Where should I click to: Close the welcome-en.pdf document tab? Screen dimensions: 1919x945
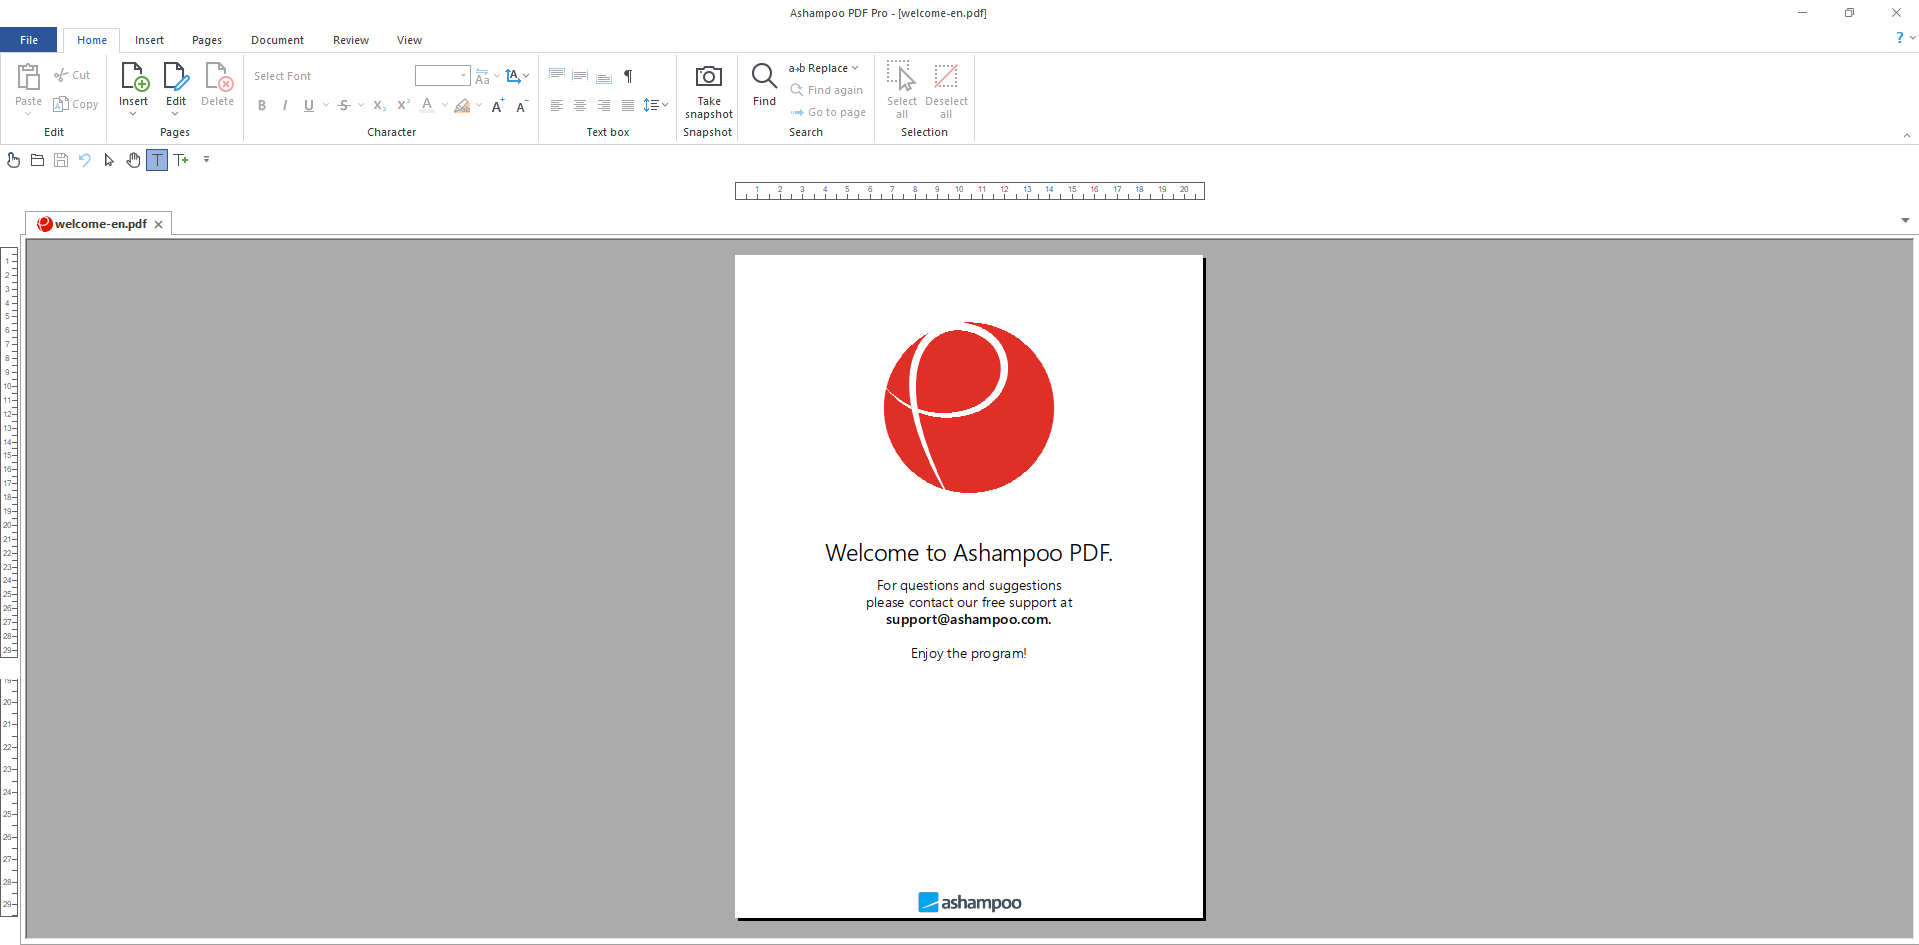[x=158, y=225]
